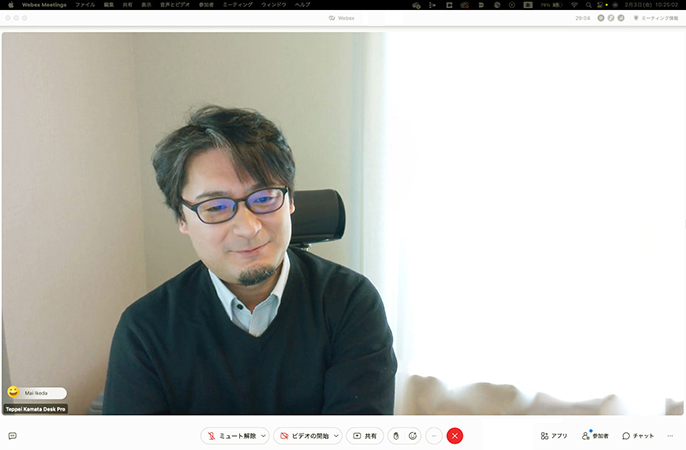Click the captions icon at bottom left
The image size is (686, 450).
click(13, 436)
